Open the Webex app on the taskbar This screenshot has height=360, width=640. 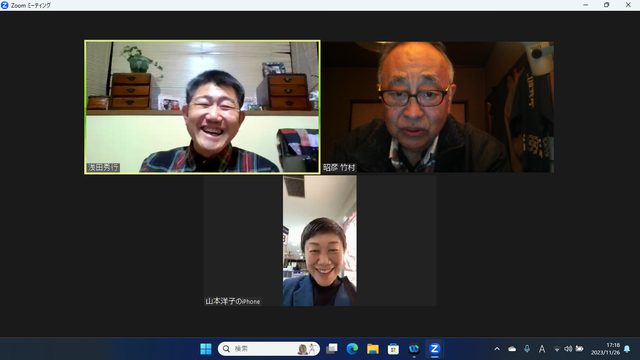point(414,349)
